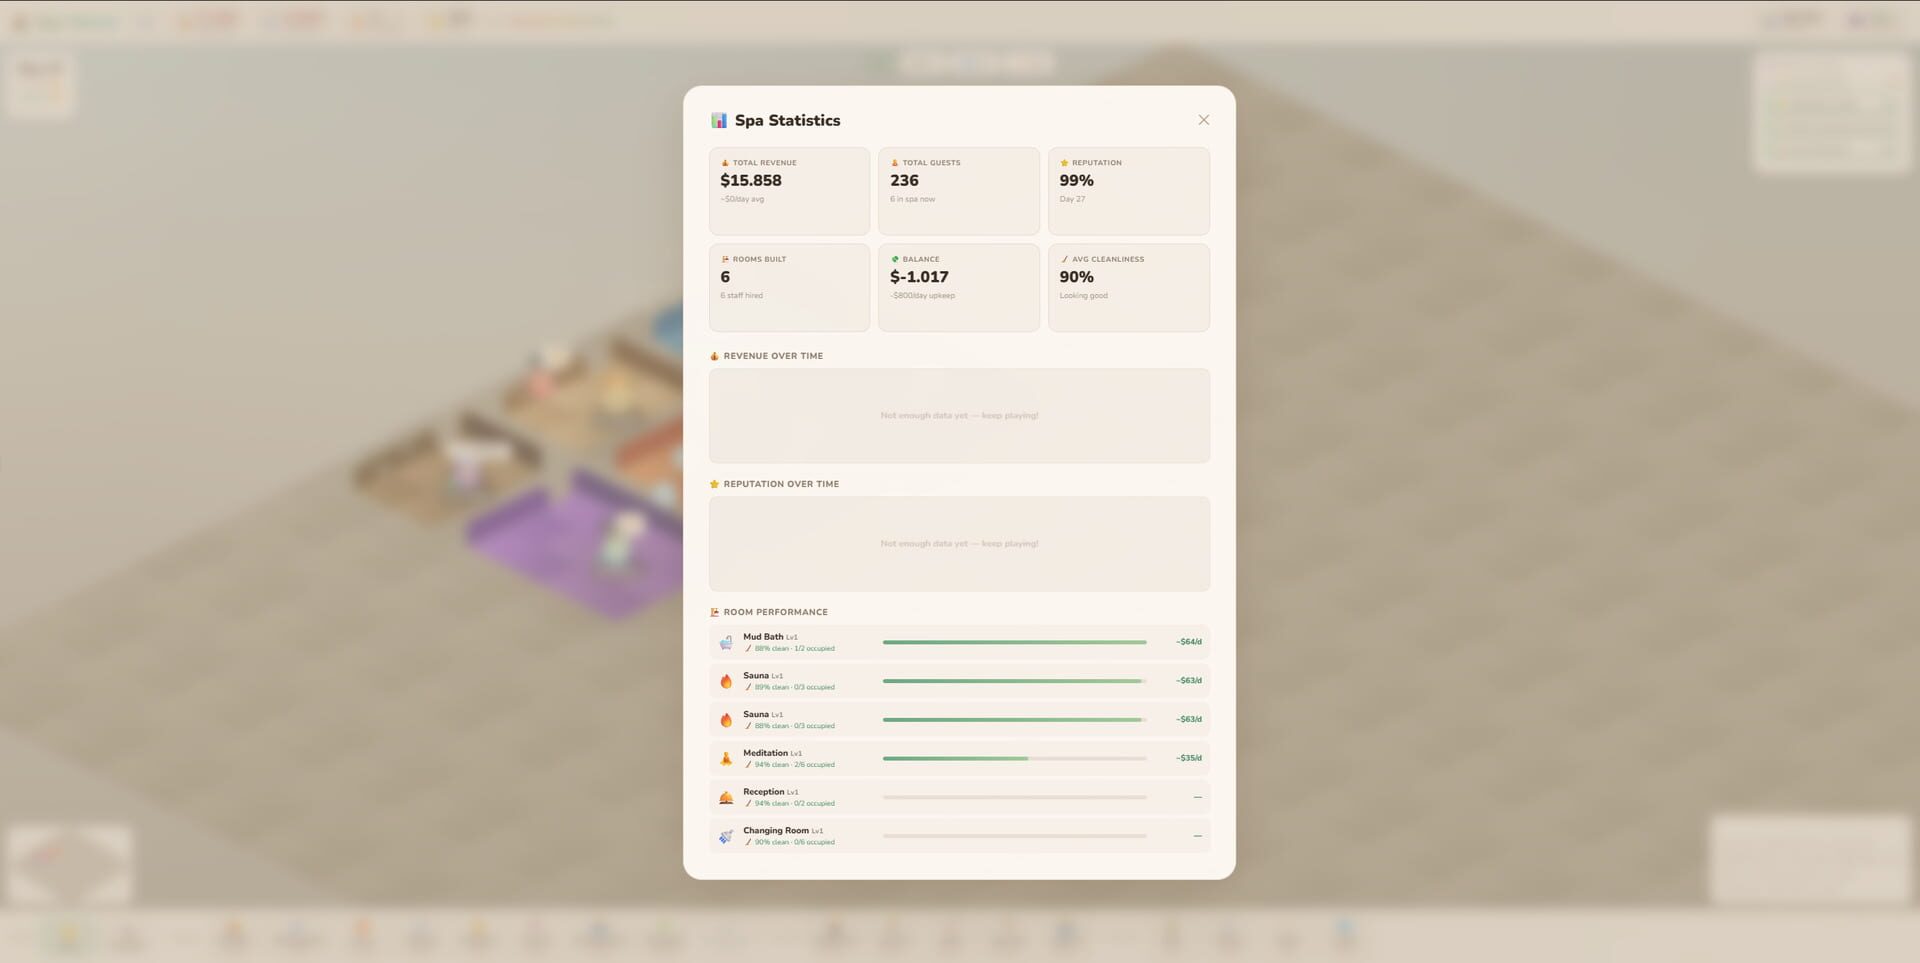
Task: Click the second Sauna flame icon
Action: click(x=726, y=719)
